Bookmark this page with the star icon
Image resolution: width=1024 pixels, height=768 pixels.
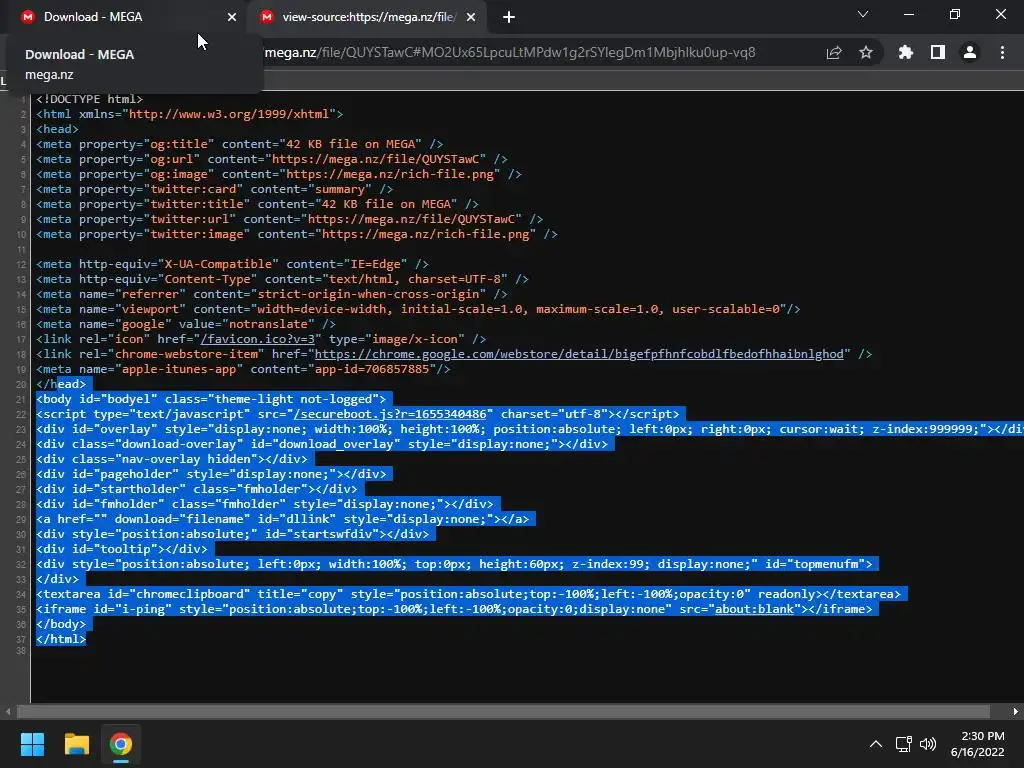[866, 53]
